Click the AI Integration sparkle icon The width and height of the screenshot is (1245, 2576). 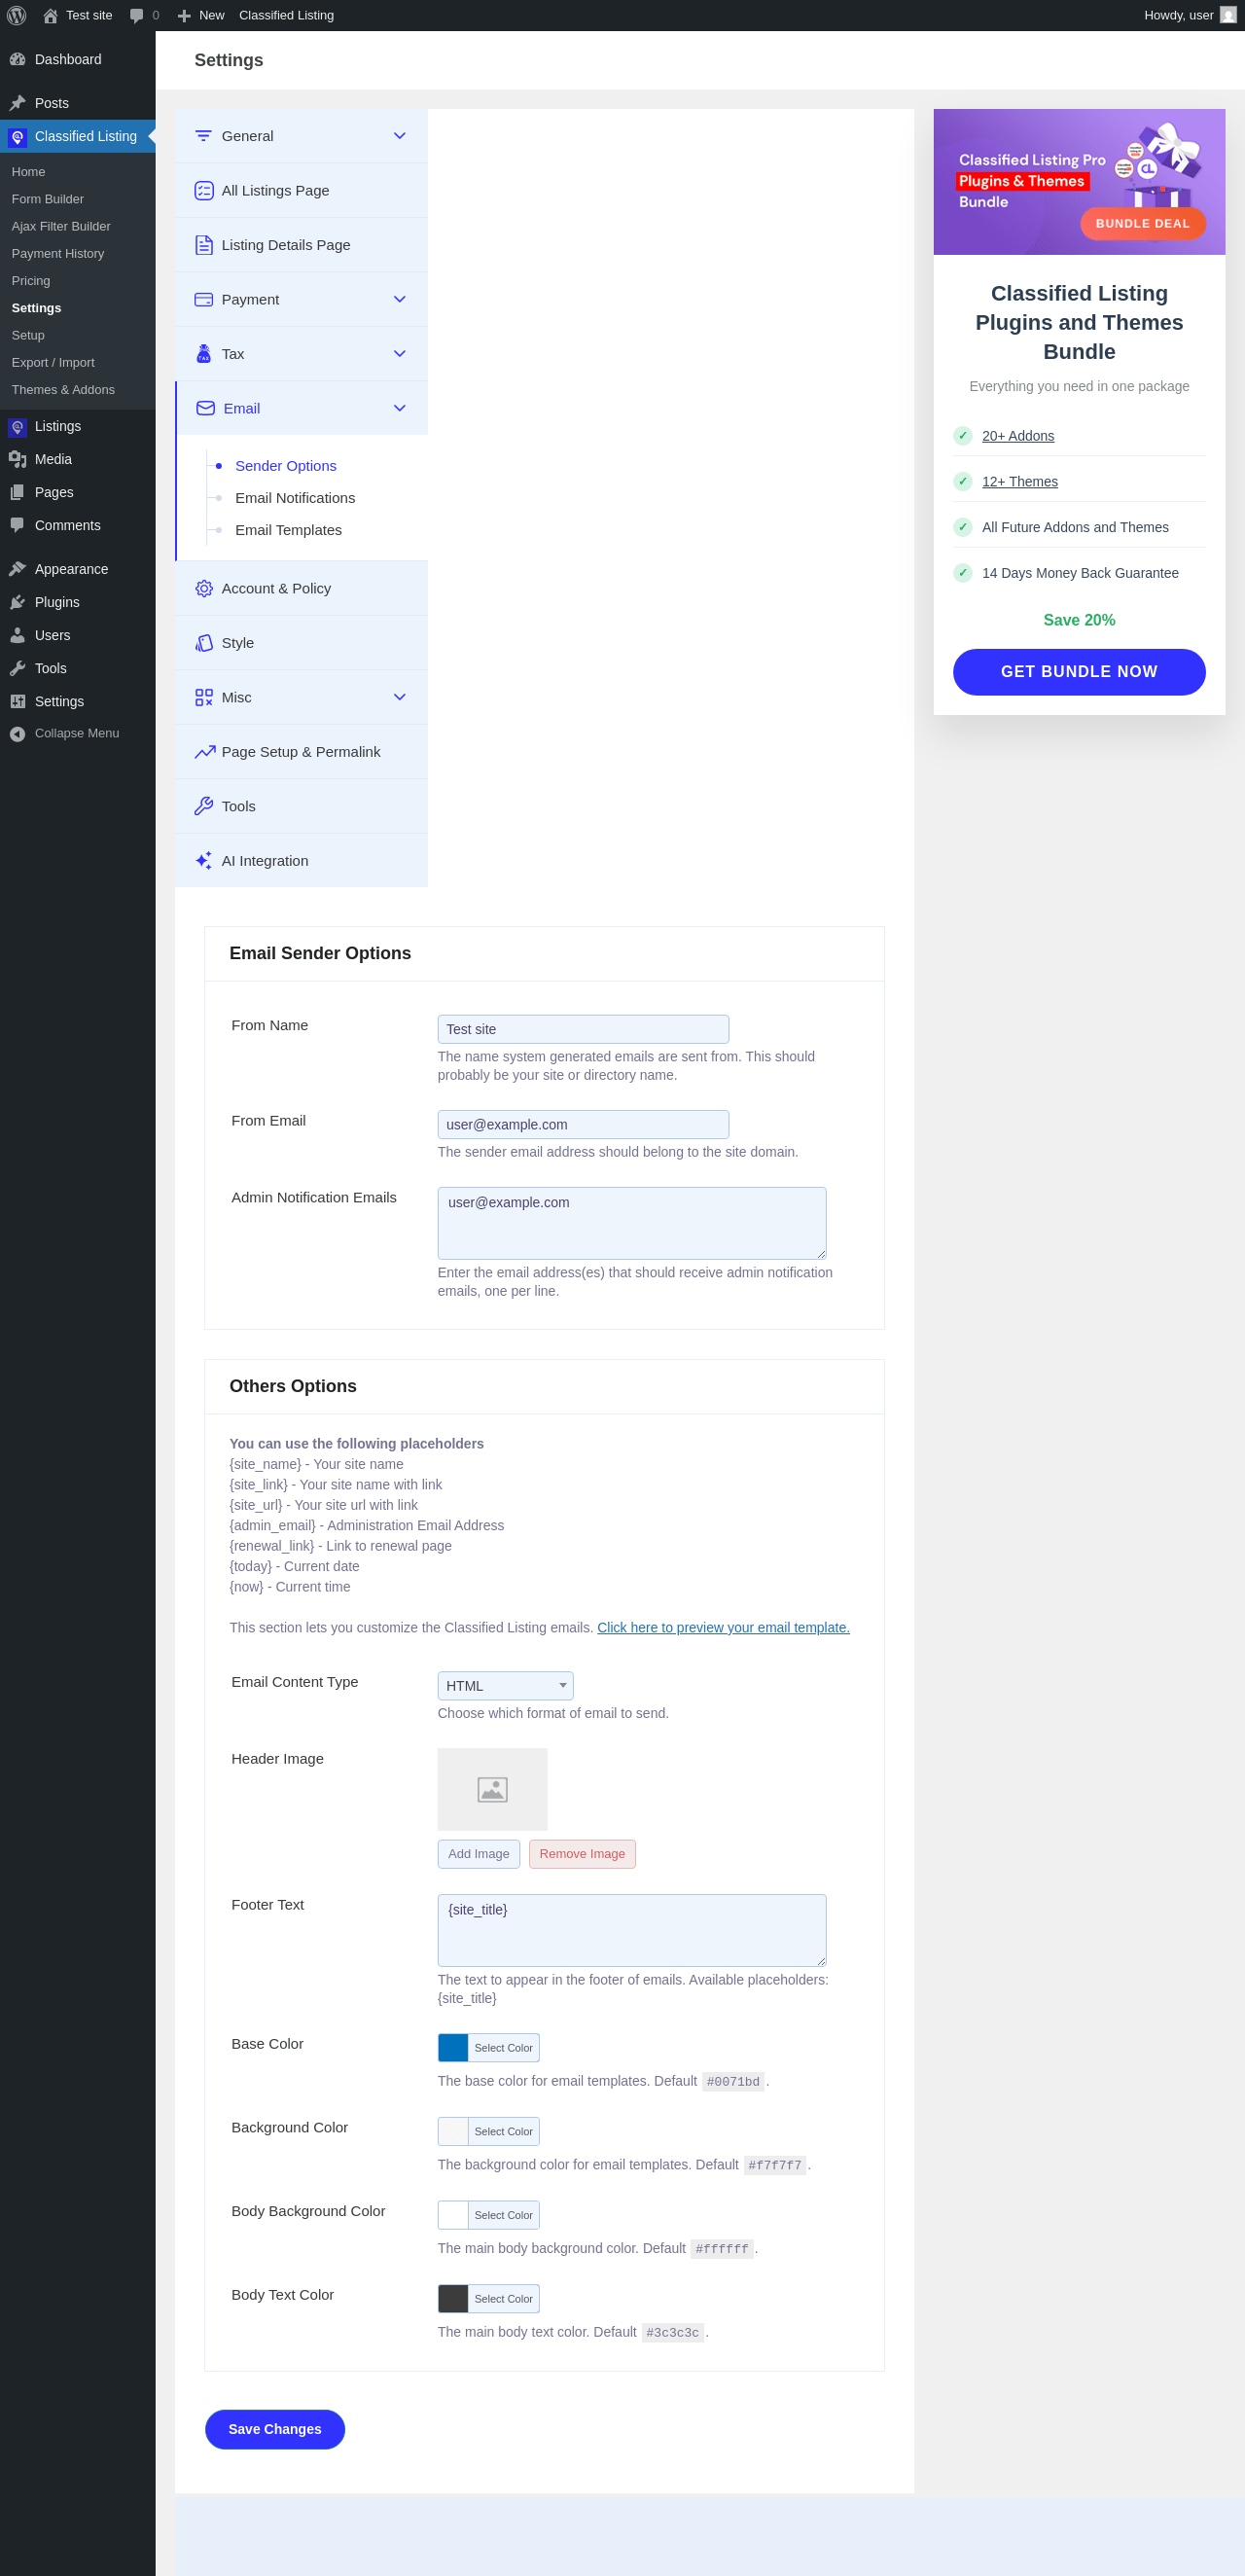click(204, 861)
